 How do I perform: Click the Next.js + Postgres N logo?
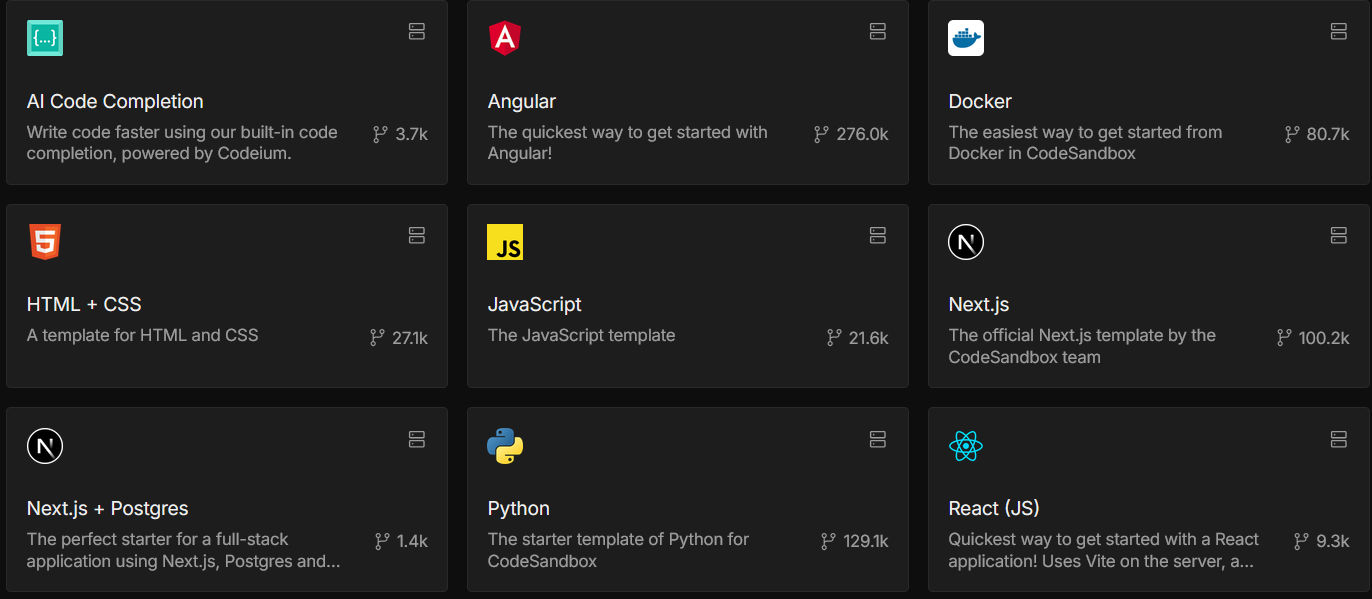click(45, 445)
